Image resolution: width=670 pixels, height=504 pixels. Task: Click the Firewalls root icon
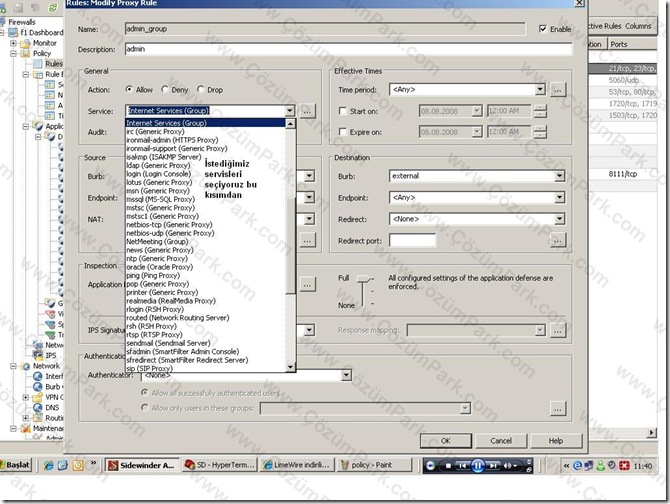[x=3, y=22]
